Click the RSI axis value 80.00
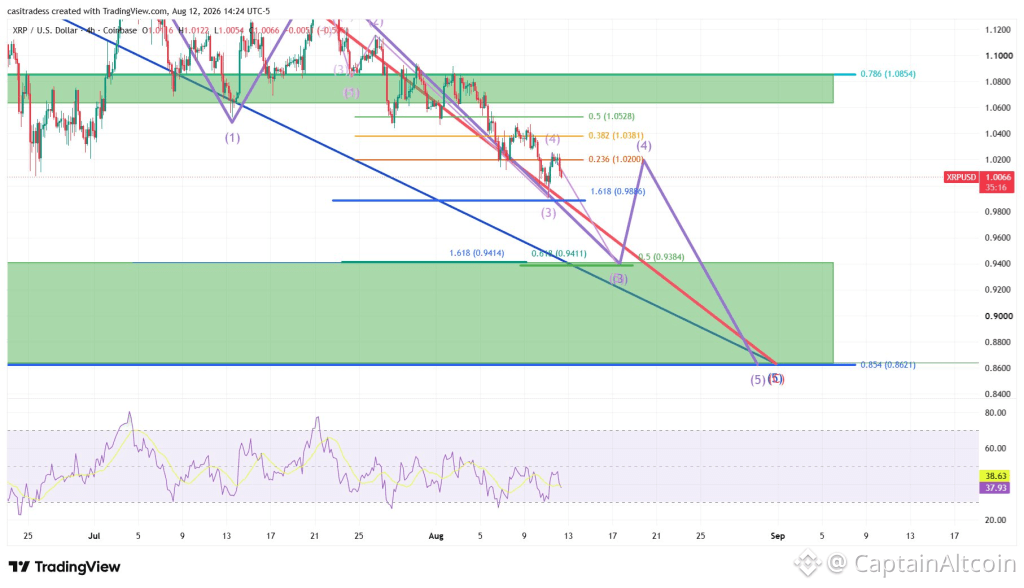The image size is (1024, 588). coord(995,413)
